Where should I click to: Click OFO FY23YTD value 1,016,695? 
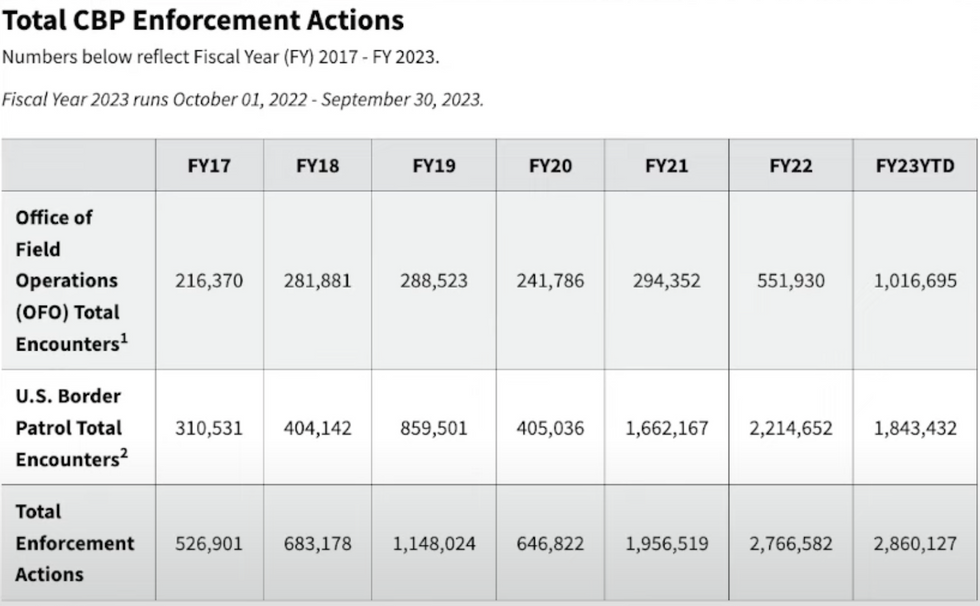point(915,281)
